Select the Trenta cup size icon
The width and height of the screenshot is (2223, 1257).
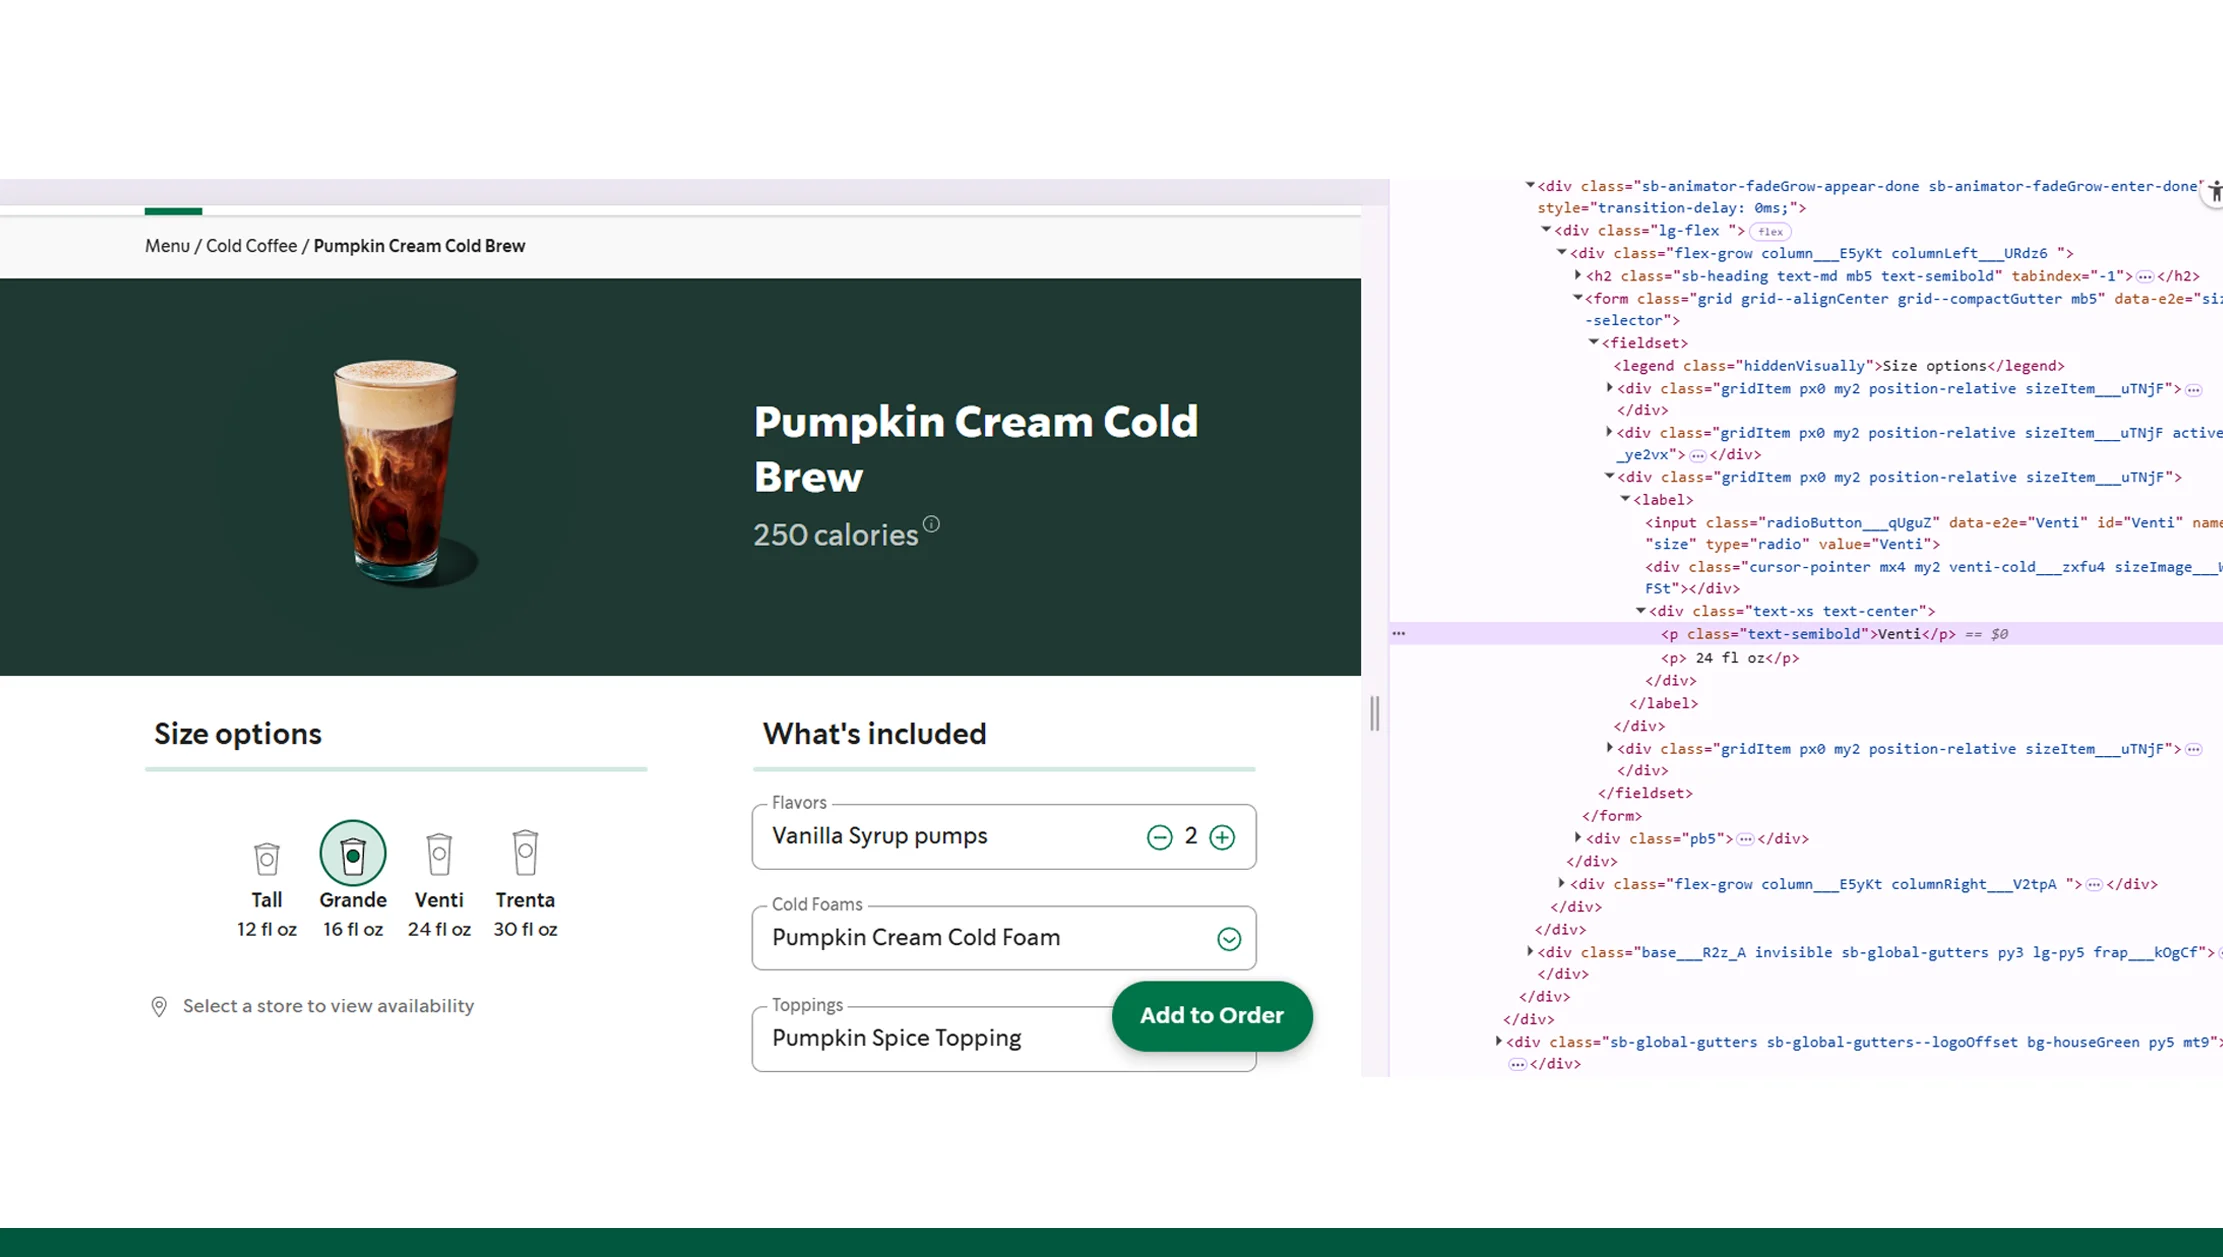[525, 852]
